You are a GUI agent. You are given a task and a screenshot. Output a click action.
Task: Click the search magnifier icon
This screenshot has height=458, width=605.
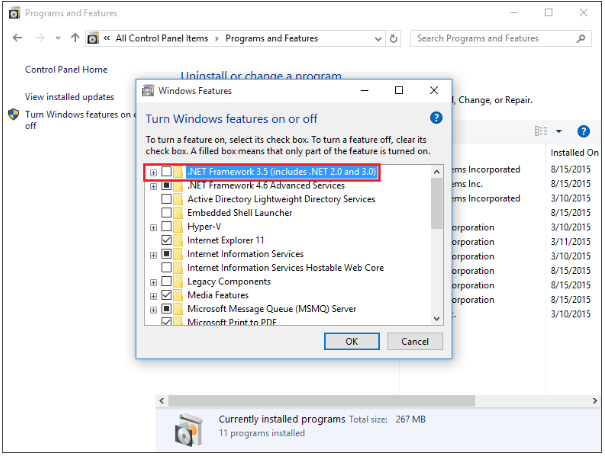[581, 39]
